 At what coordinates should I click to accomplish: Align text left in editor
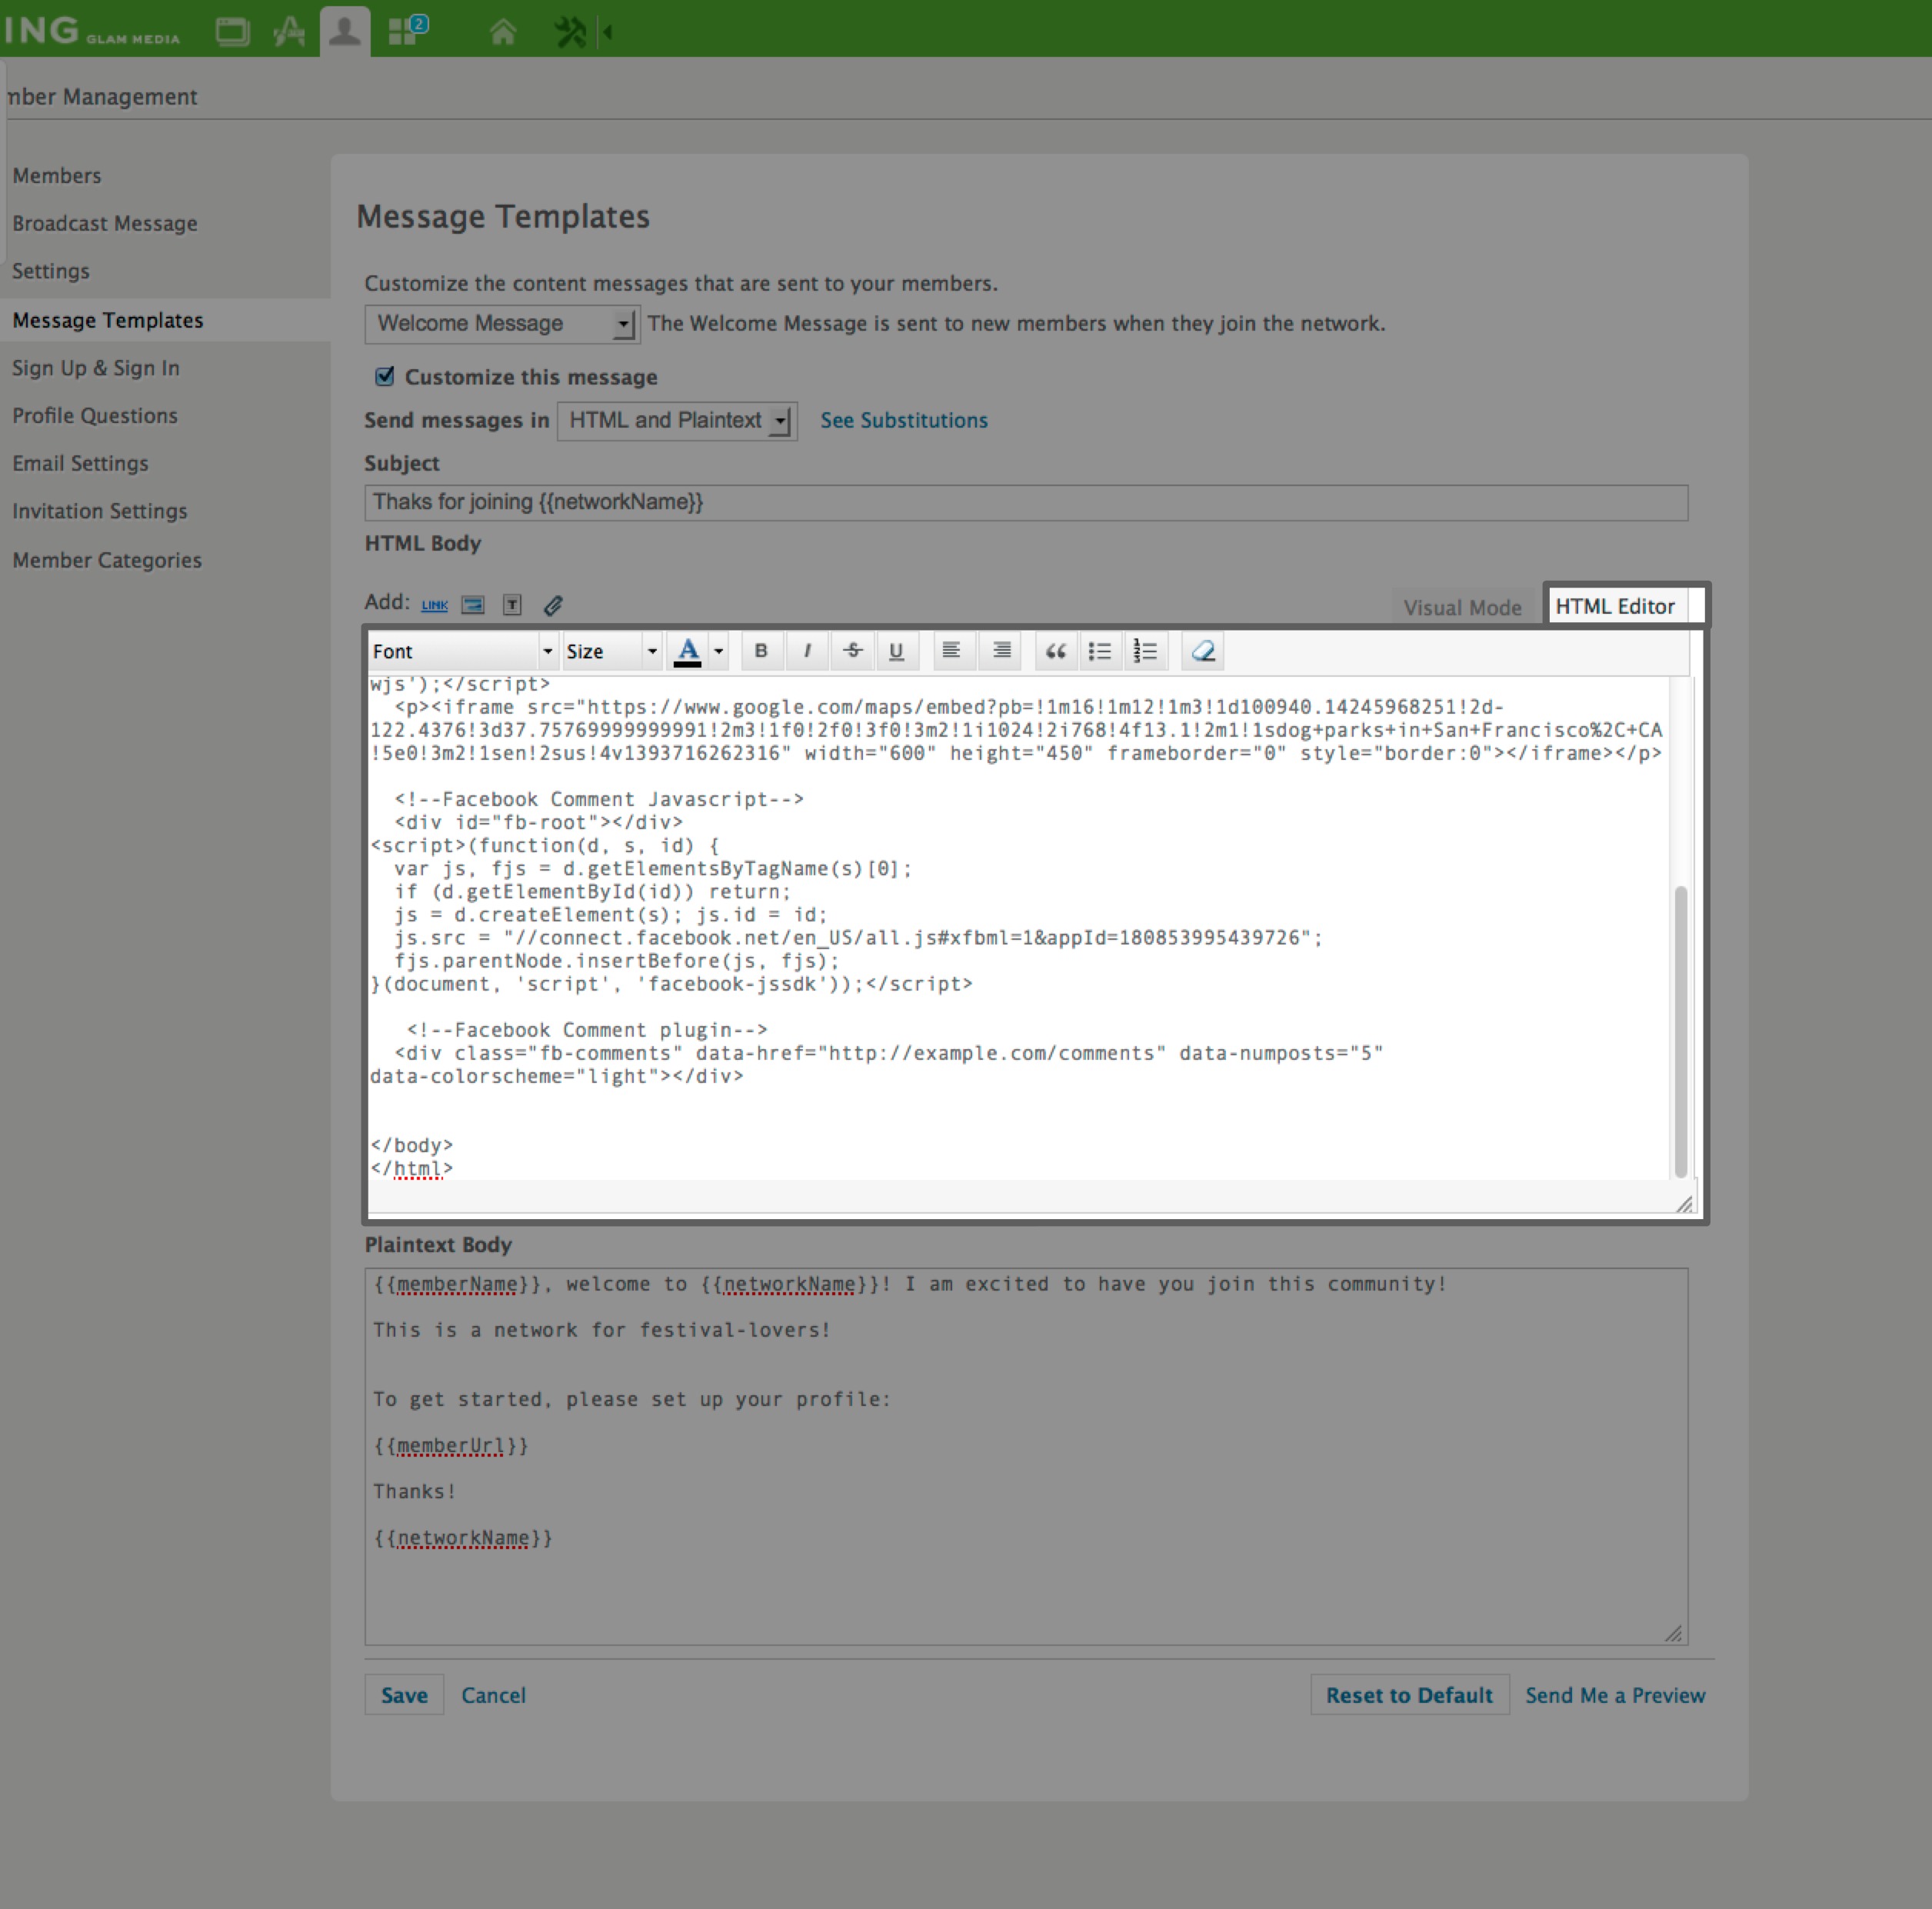pyautogui.click(x=951, y=651)
